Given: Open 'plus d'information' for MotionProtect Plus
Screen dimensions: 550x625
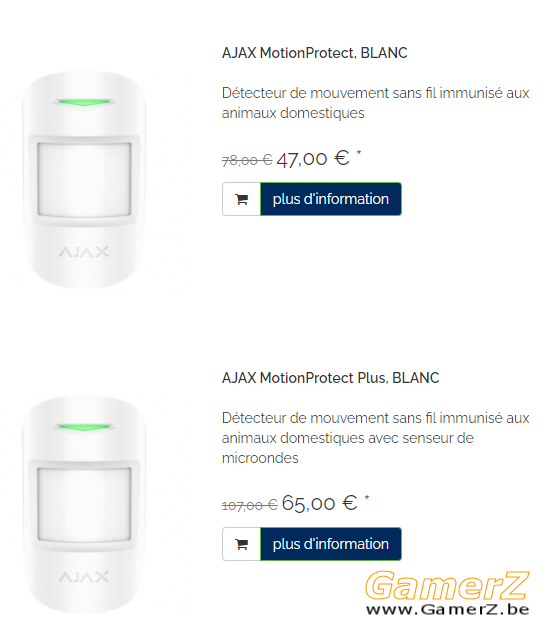Looking at the screenshot, I should coord(331,544).
